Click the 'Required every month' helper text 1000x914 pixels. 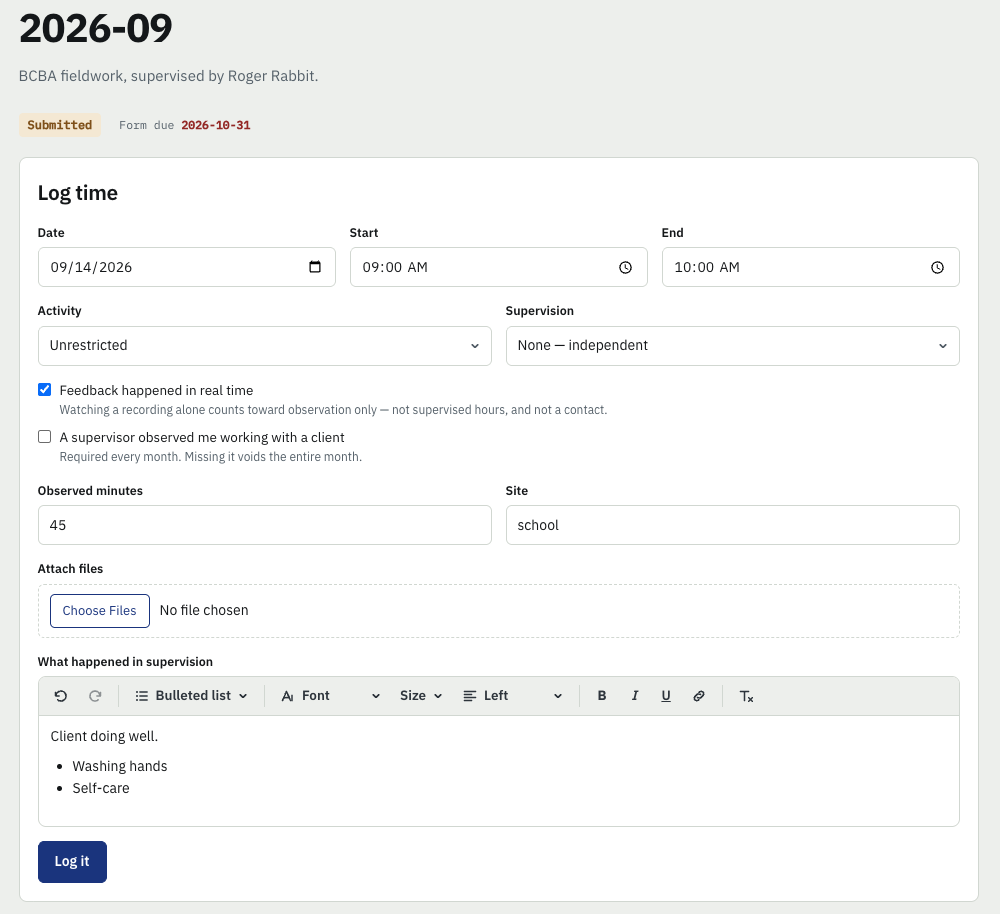210,457
